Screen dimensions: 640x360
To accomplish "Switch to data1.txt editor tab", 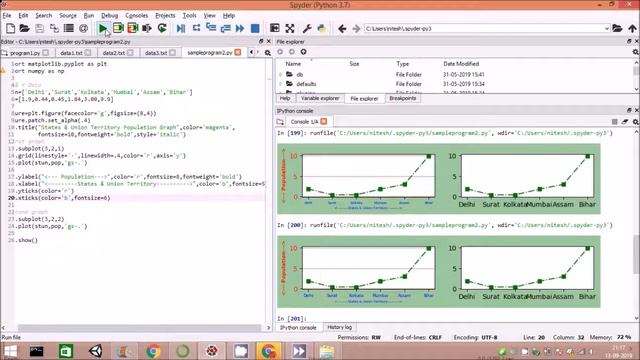I will point(72,53).
